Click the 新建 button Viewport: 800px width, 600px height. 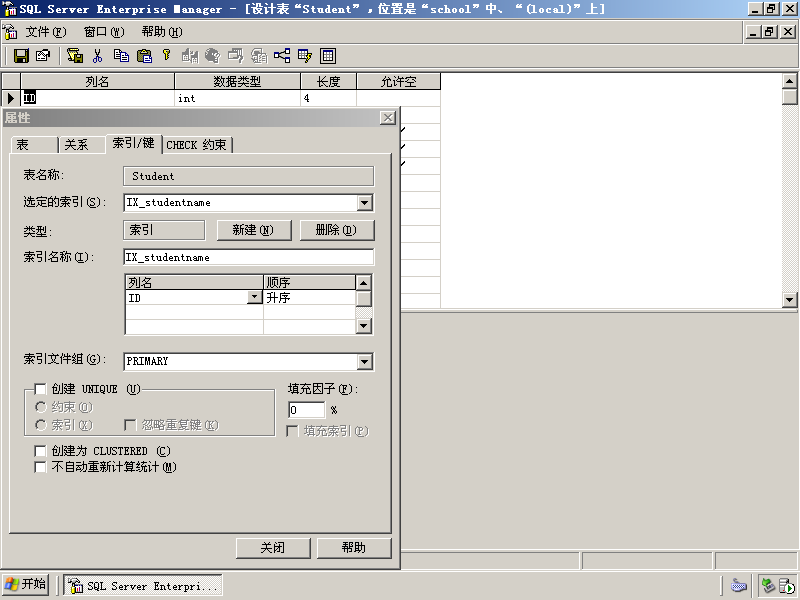pyautogui.click(x=254, y=230)
